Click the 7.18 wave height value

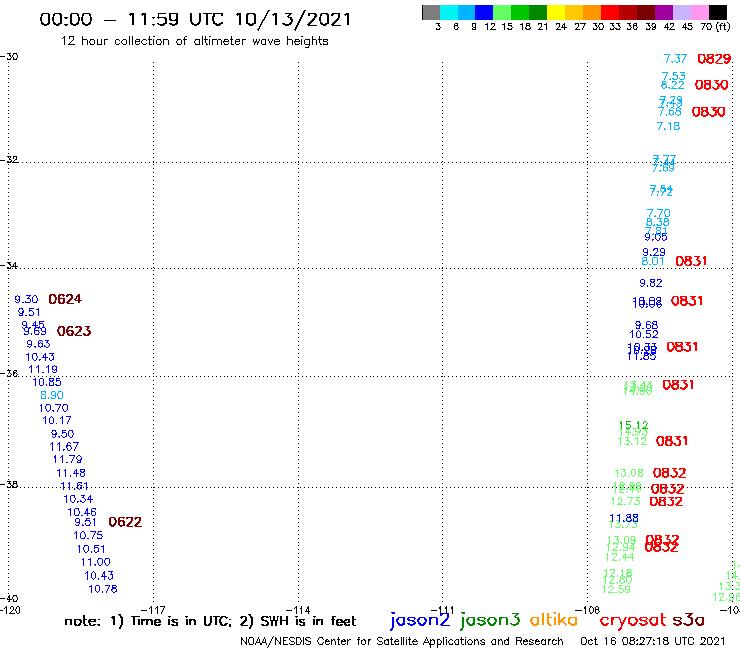[668, 126]
